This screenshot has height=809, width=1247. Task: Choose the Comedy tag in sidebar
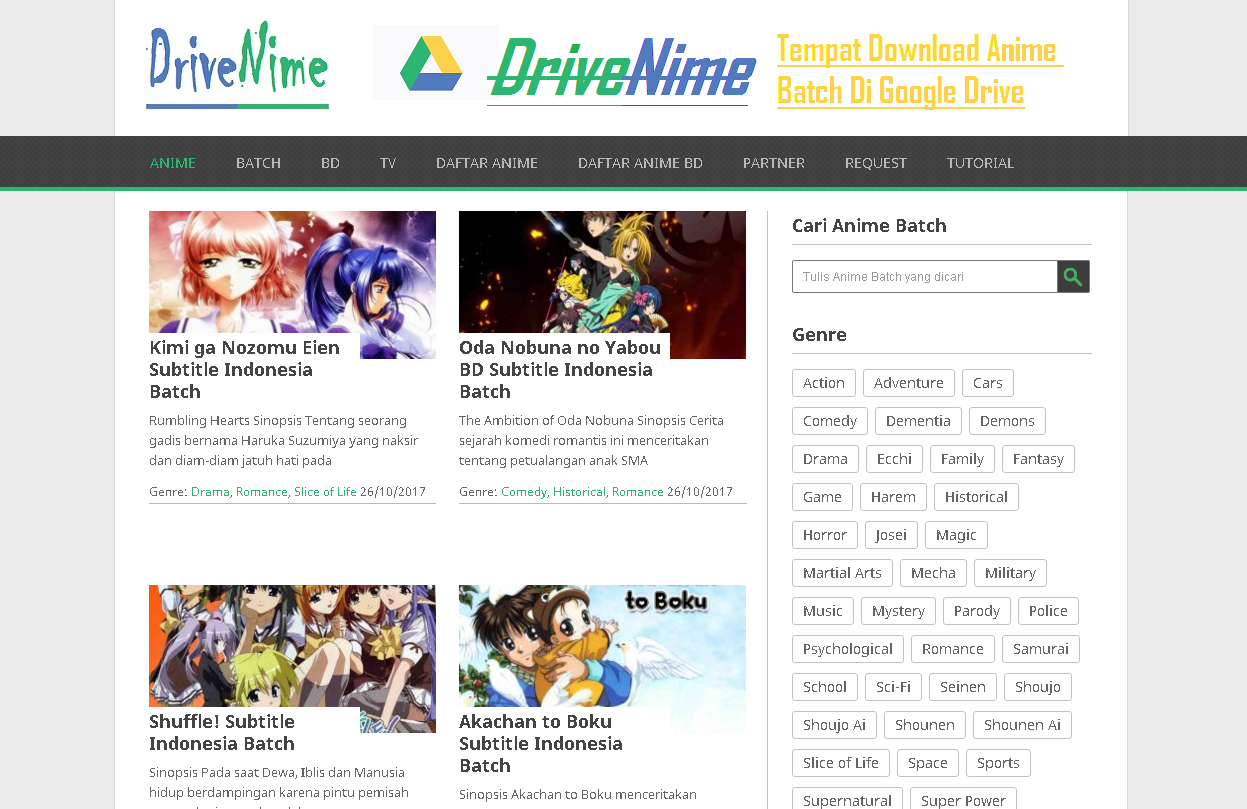pos(830,421)
